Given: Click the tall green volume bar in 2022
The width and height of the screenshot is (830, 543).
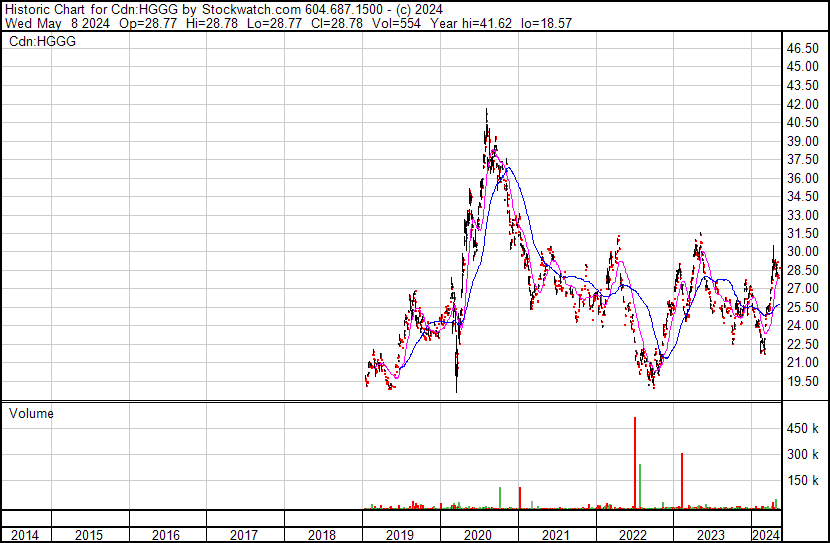Looking at the screenshot, I should [641, 486].
